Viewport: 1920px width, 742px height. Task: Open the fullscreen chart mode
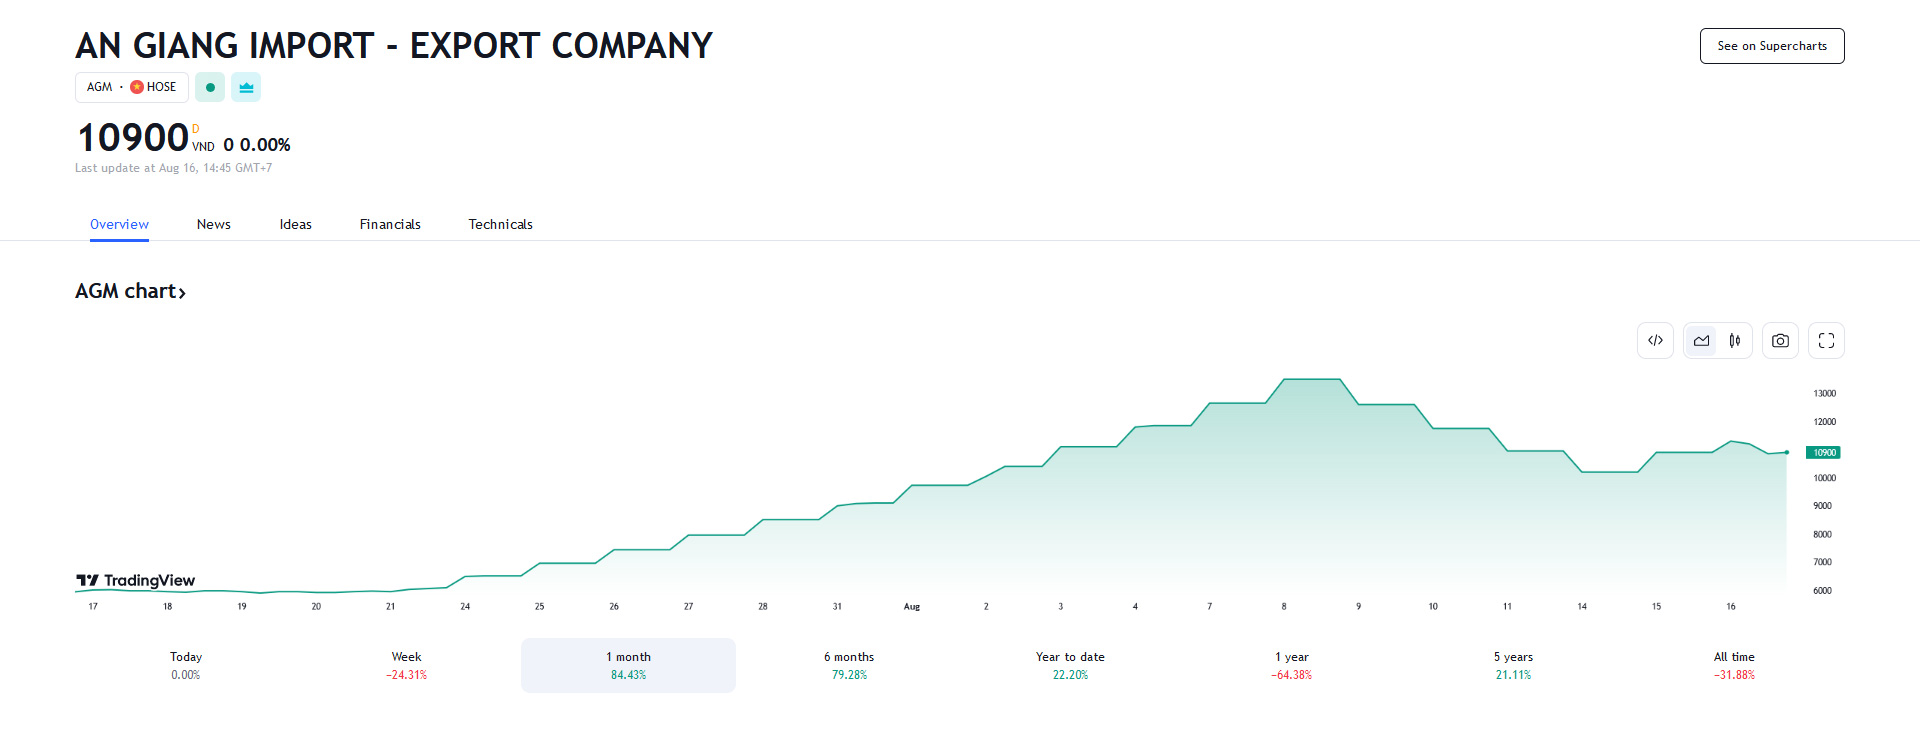pos(1826,341)
